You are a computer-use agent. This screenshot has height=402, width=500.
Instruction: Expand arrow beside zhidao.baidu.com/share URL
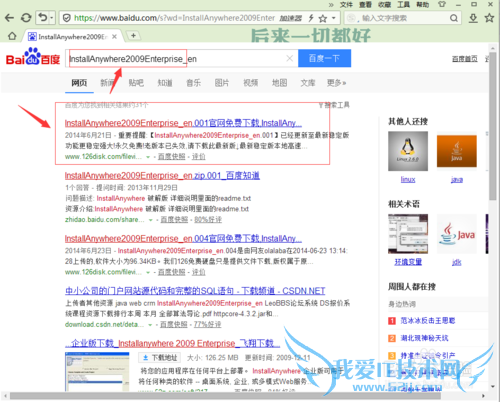click(x=151, y=220)
